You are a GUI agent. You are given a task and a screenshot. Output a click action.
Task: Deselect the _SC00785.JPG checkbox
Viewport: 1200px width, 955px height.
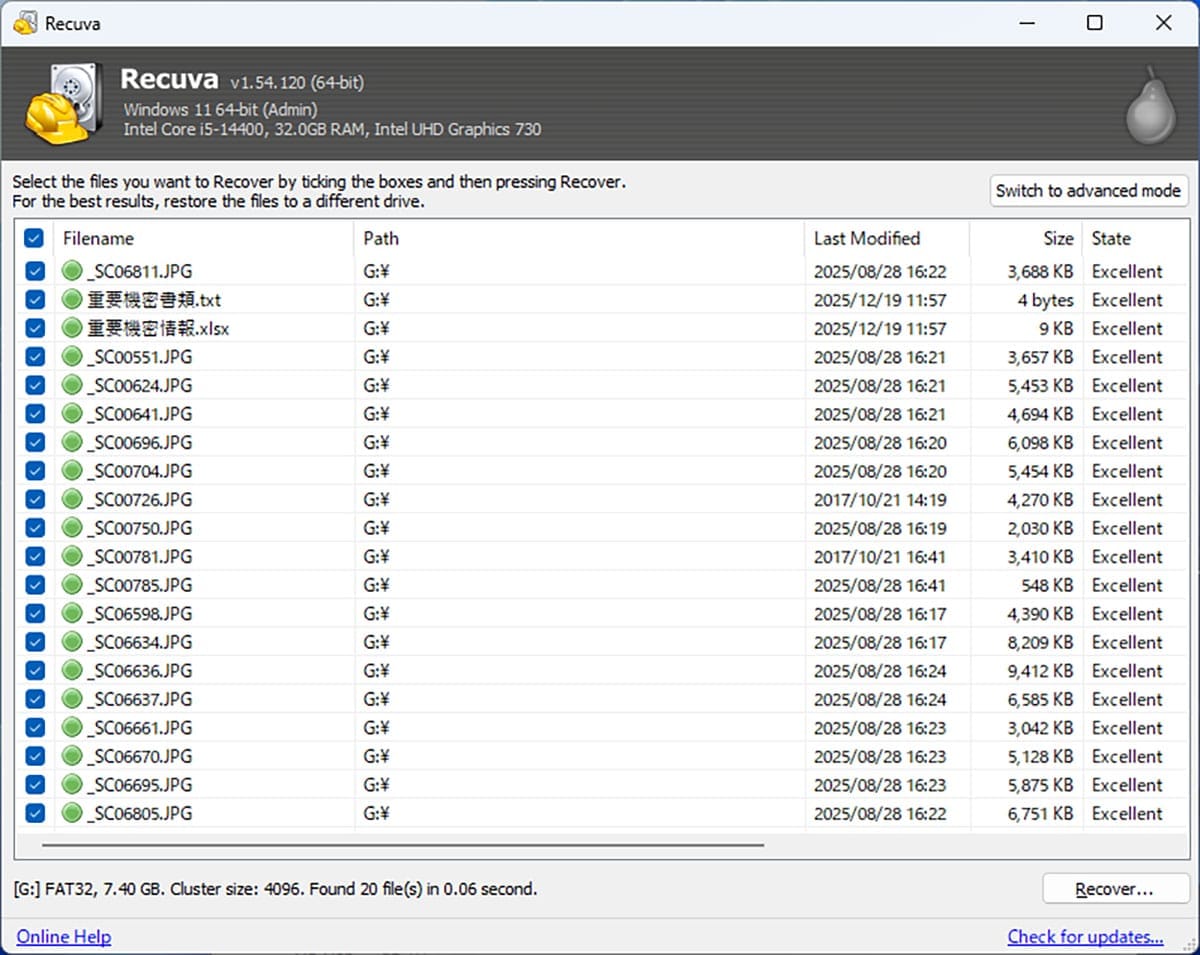34,585
